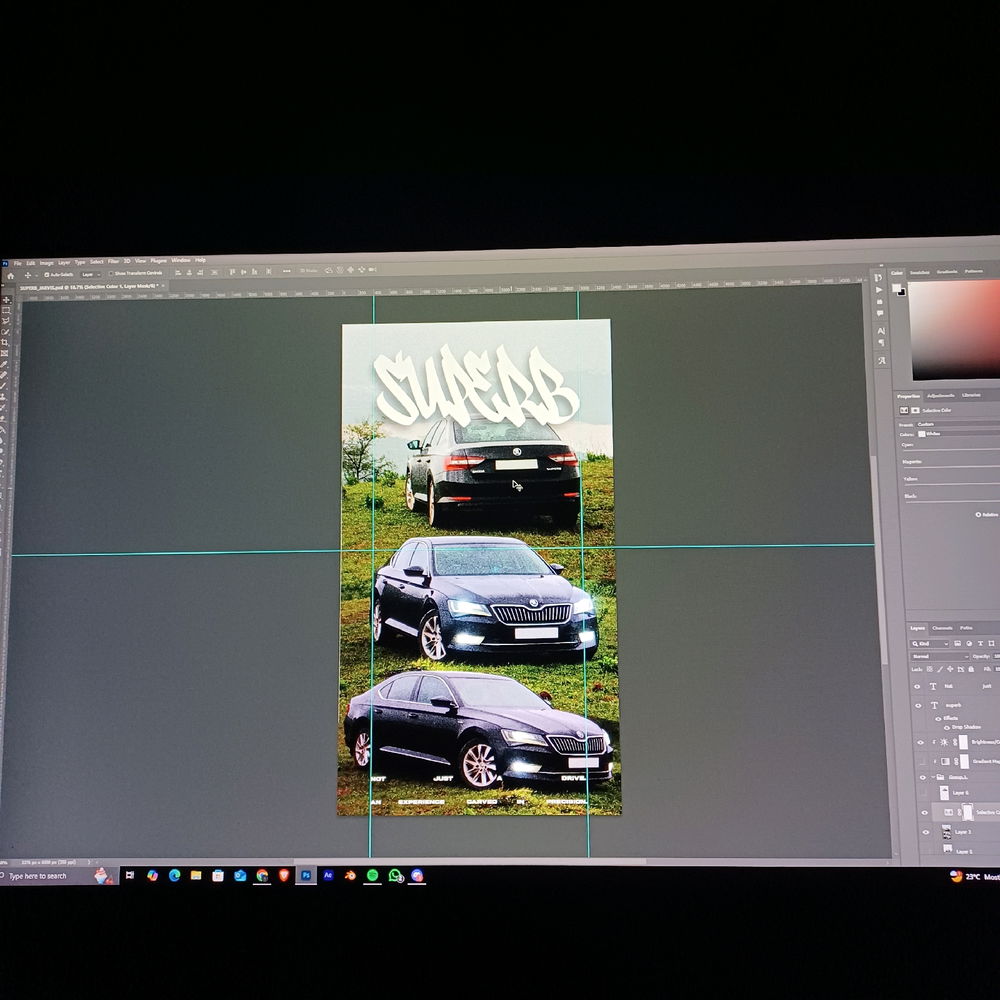Toggle the Auto-Select checkbox
Image resolution: width=1000 pixels, height=1000 pixels.
point(47,274)
